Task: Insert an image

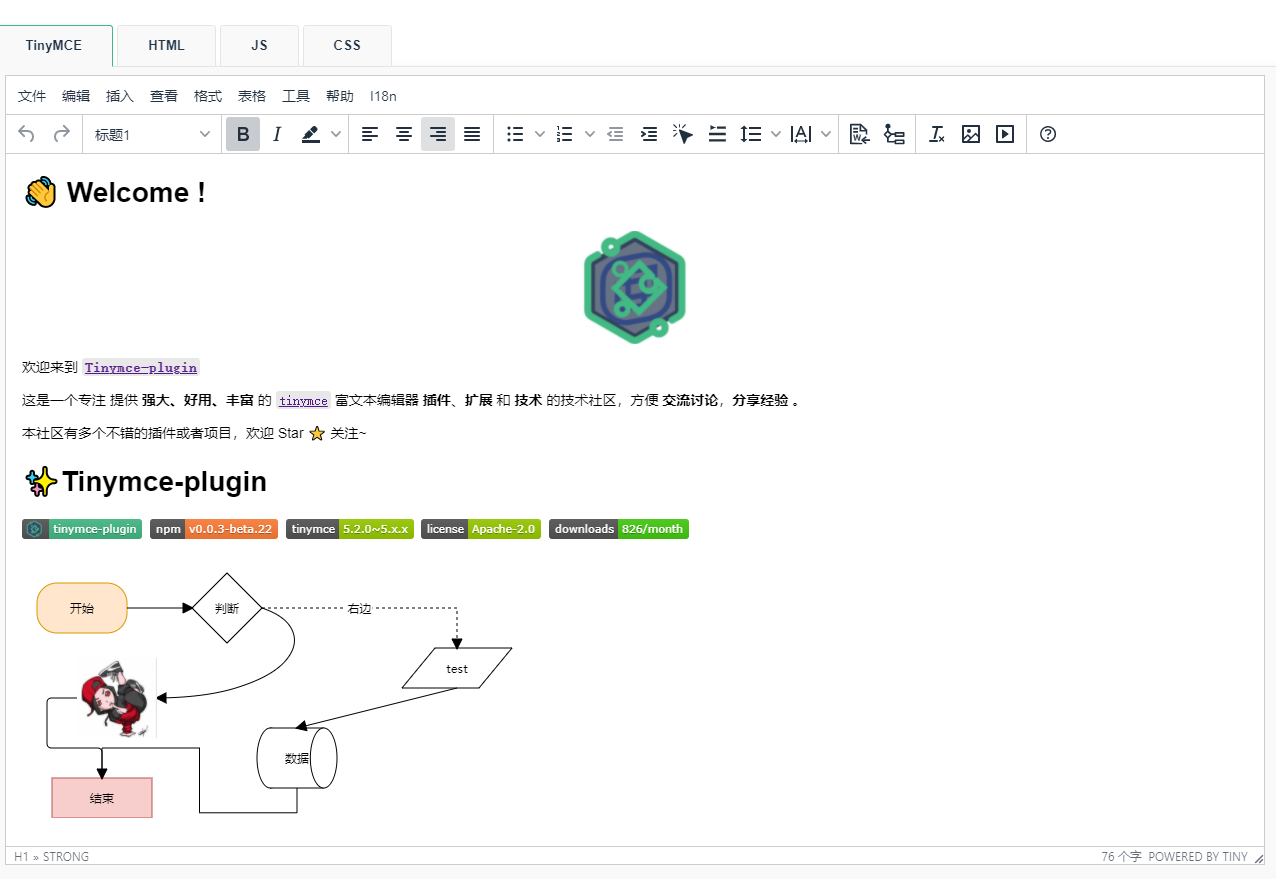Action: pyautogui.click(x=971, y=134)
